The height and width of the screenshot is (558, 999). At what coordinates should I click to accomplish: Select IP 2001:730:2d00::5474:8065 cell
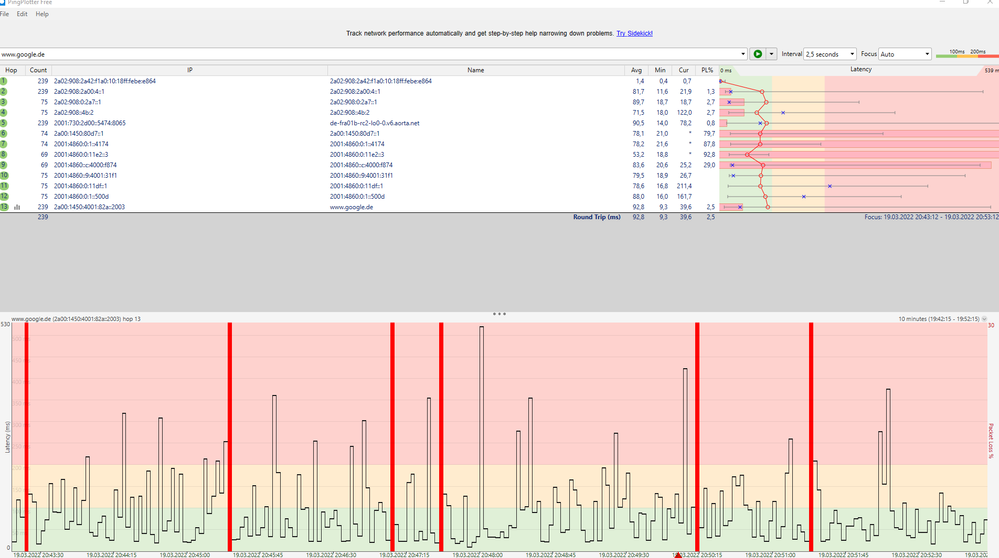pos(90,123)
